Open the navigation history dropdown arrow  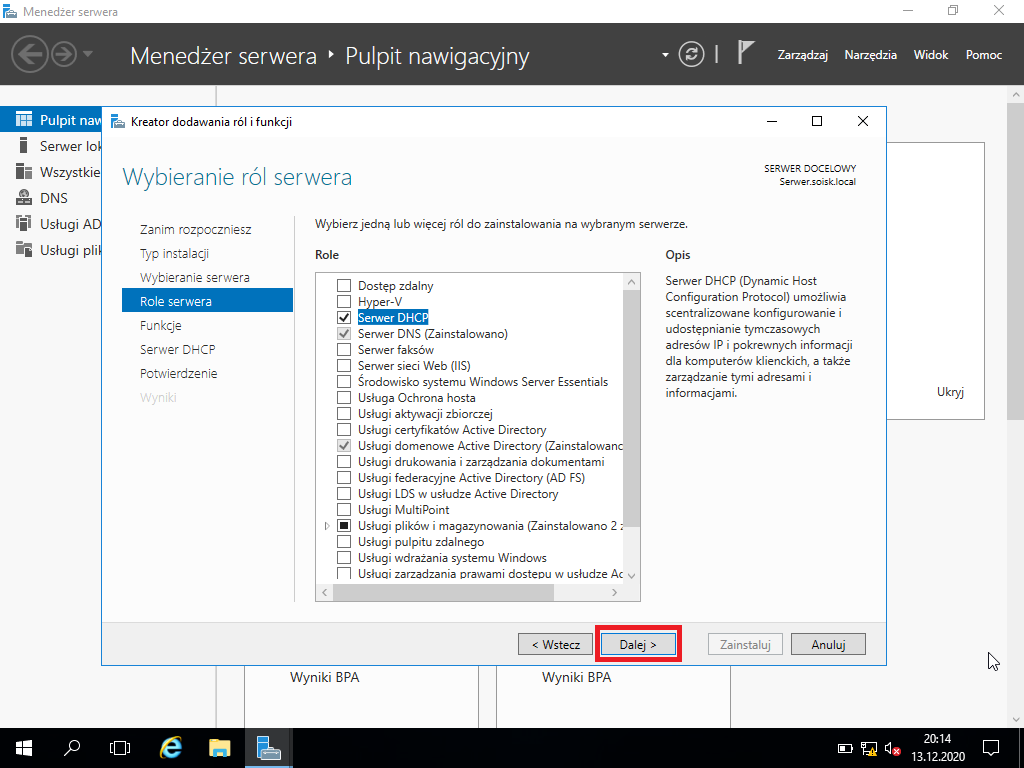(88, 54)
